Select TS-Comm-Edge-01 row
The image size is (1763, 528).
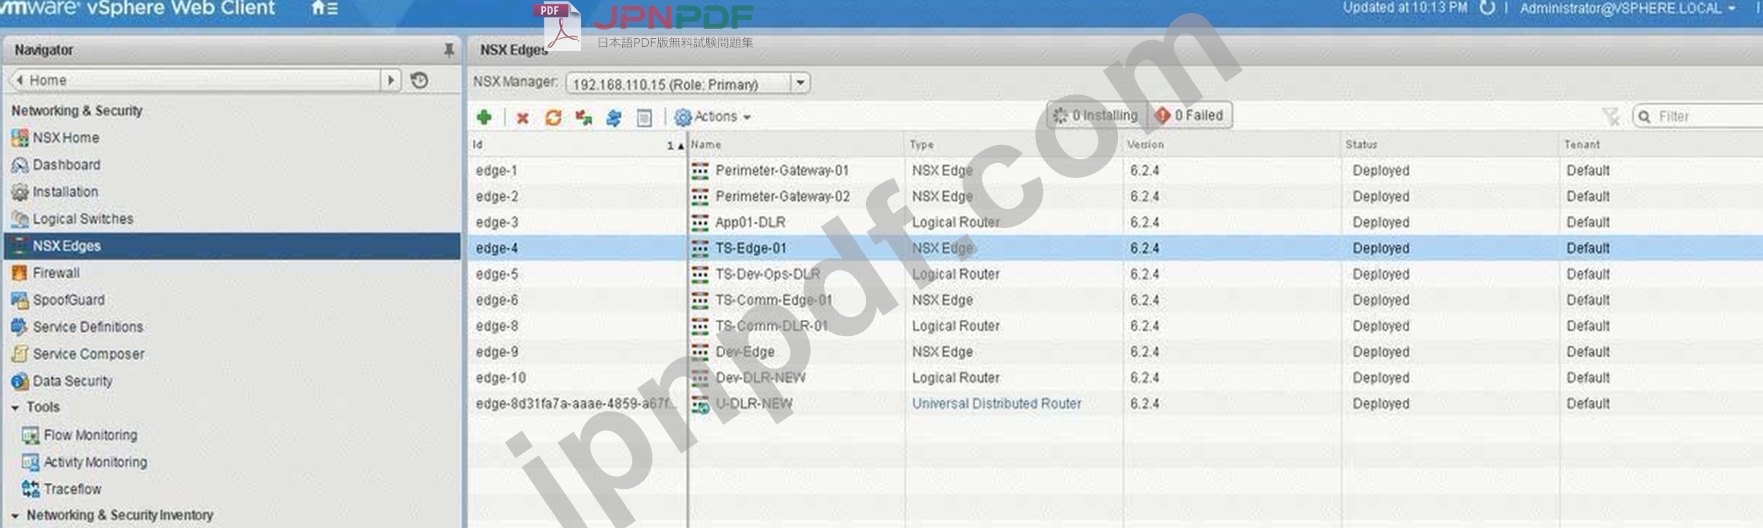(1116, 301)
